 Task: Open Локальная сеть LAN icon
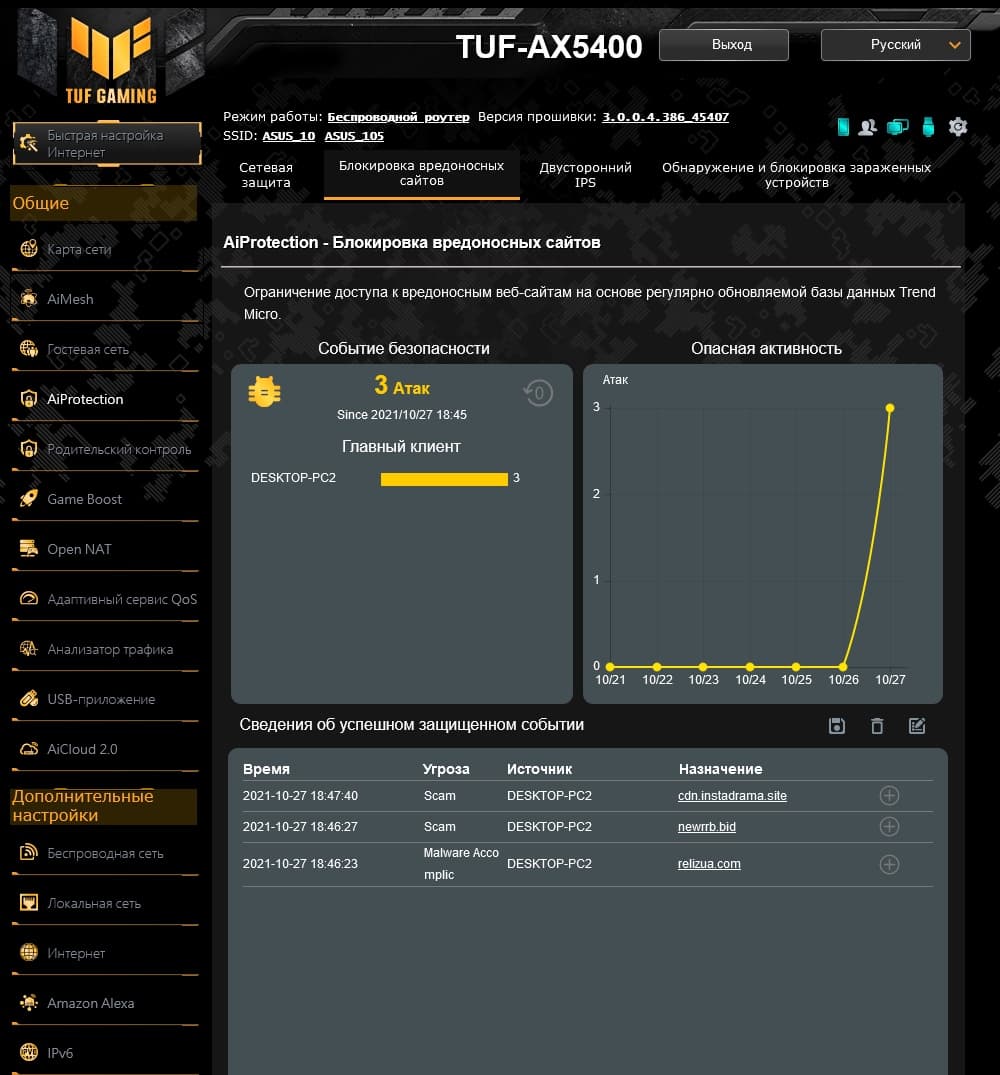pos(29,903)
